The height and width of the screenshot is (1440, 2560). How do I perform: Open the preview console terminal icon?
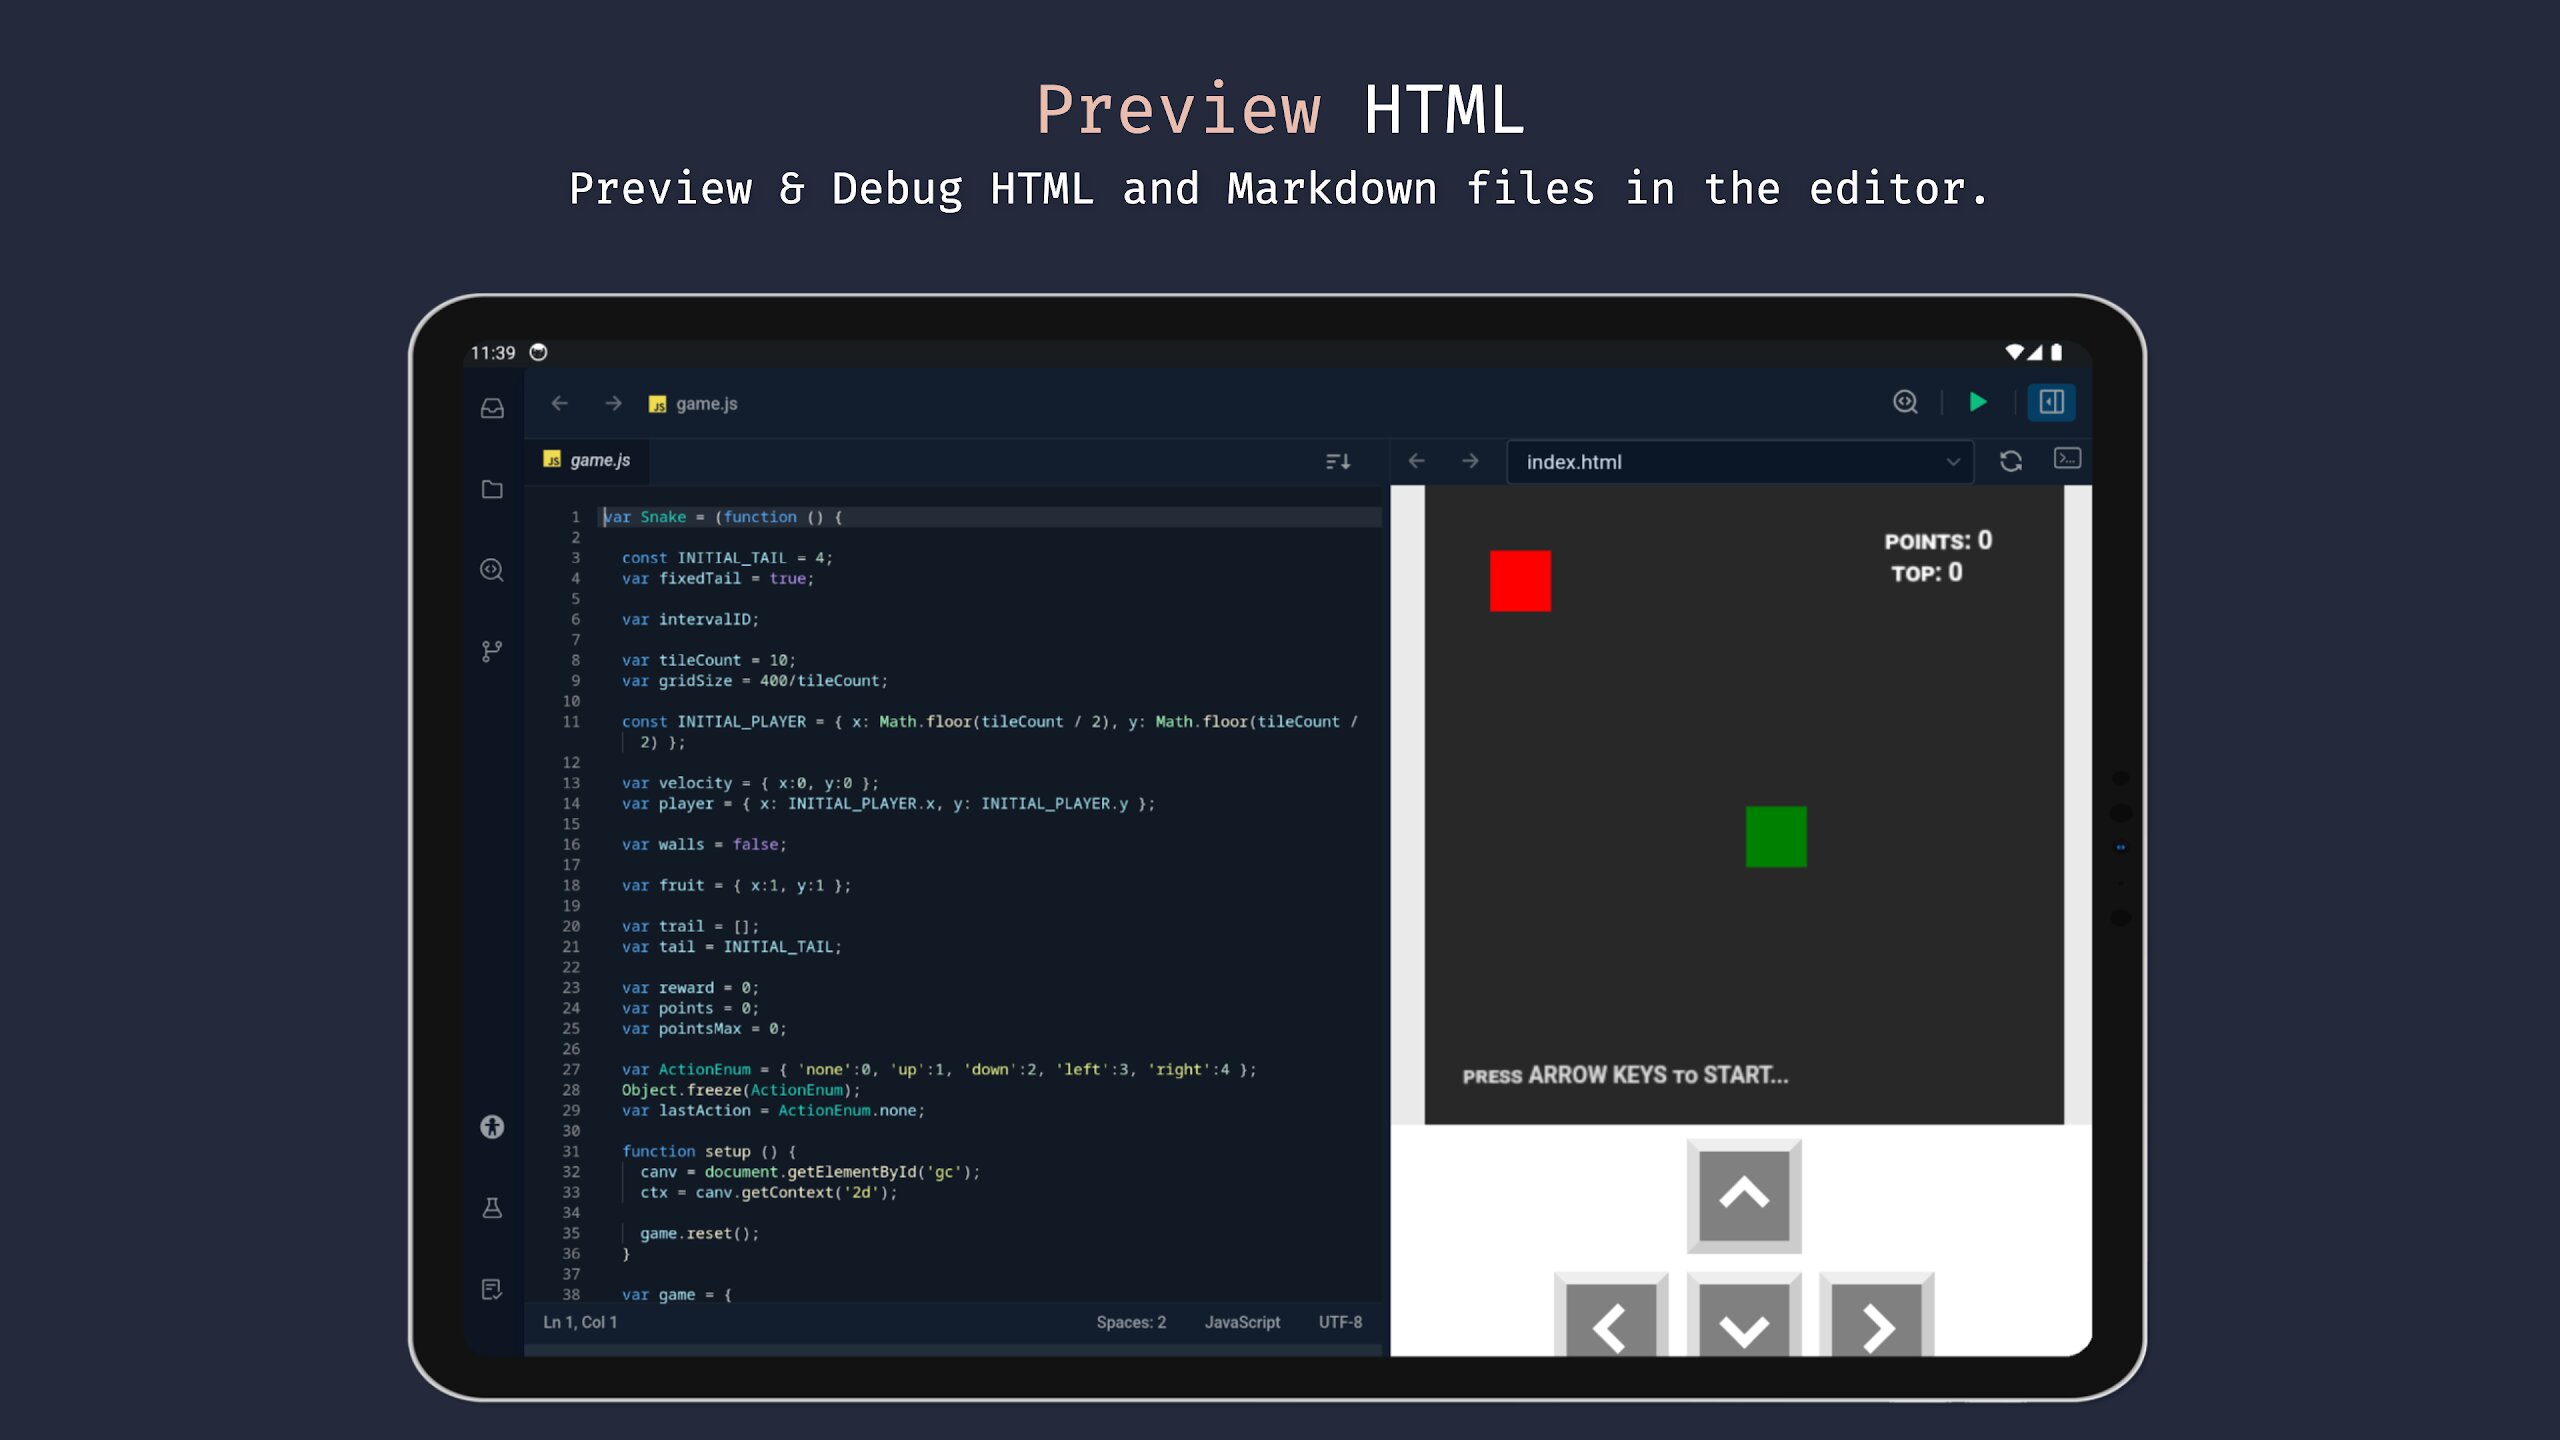coord(2067,459)
